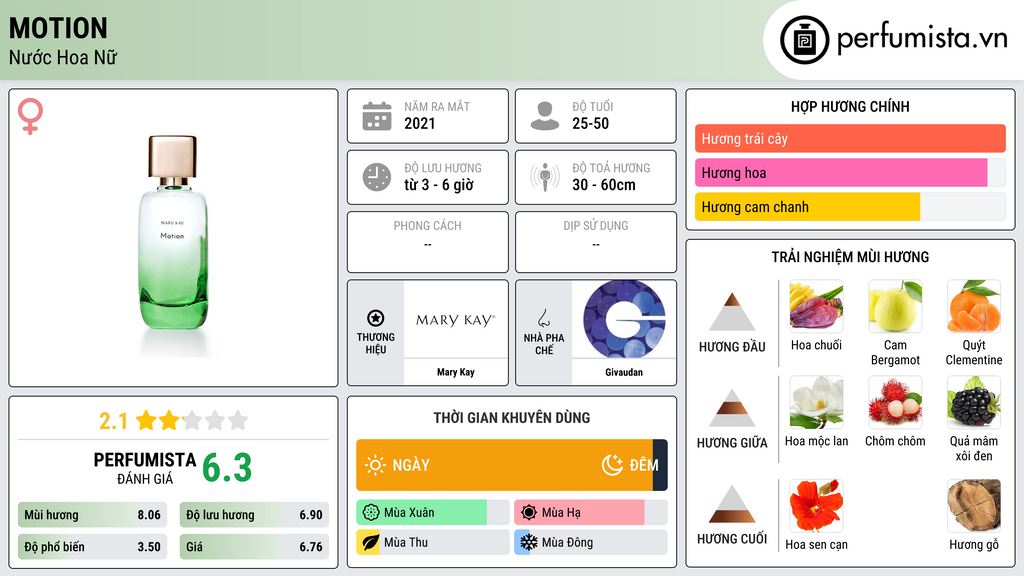
Task: Click the Độ lưu hương 6.90 score bar
Action: point(254,515)
